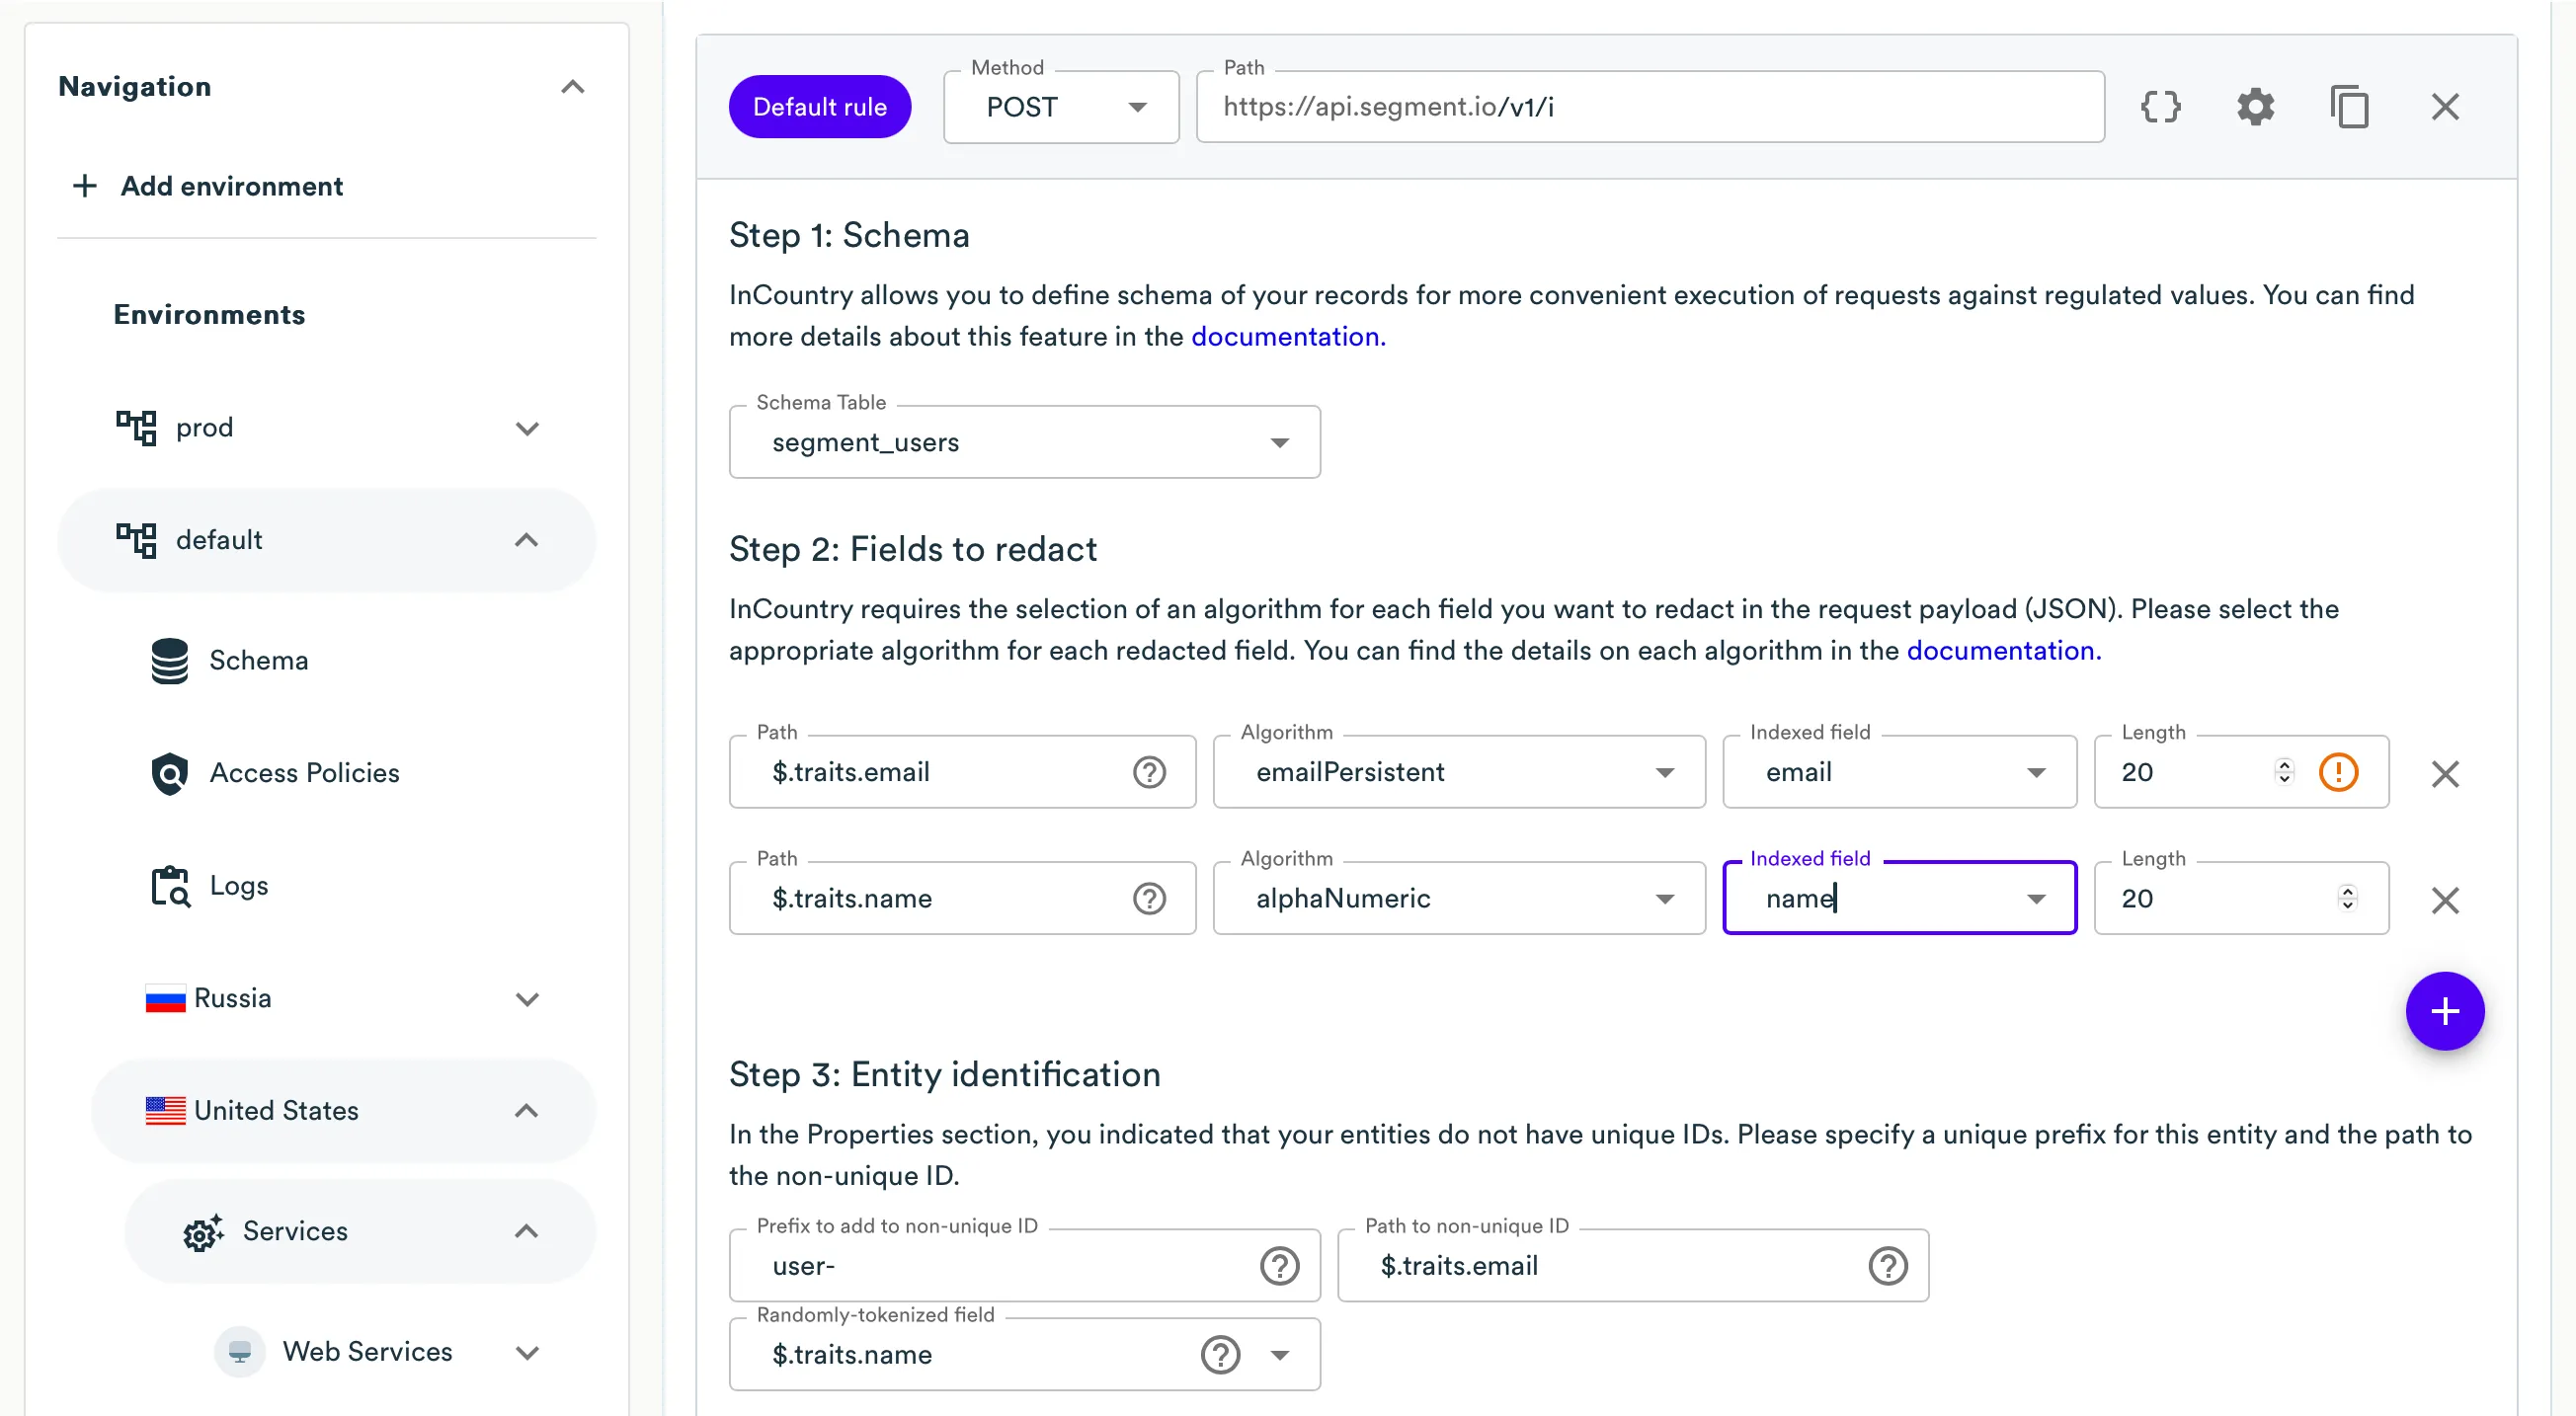Viewport: 2576px width, 1416px height.
Task: Click help icon in Path to non-unique ID
Action: click(1887, 1266)
